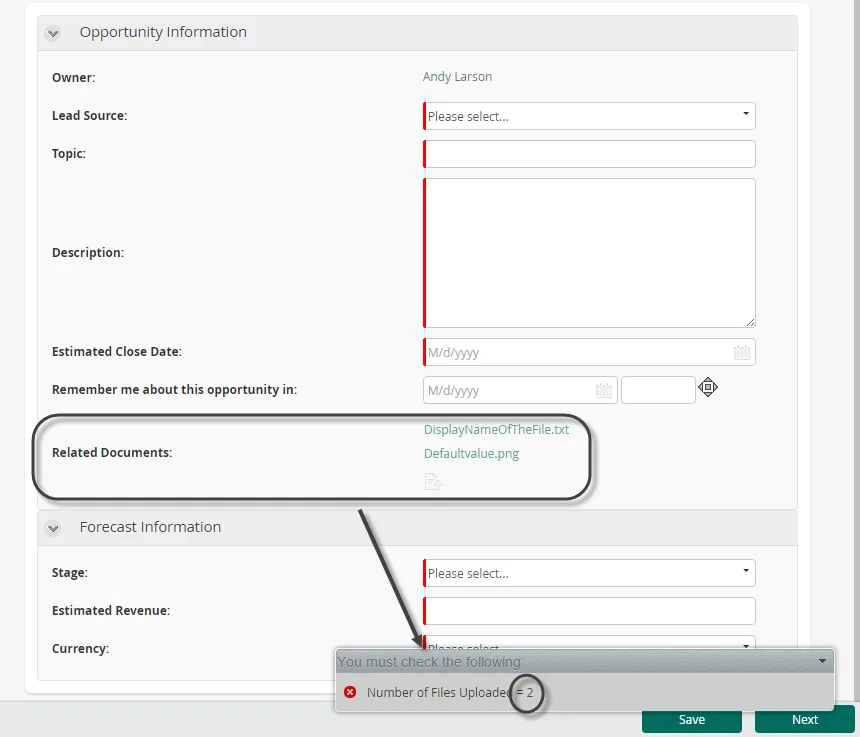Click the Opportunity Information header title
This screenshot has height=737, width=860.
[x=163, y=32]
